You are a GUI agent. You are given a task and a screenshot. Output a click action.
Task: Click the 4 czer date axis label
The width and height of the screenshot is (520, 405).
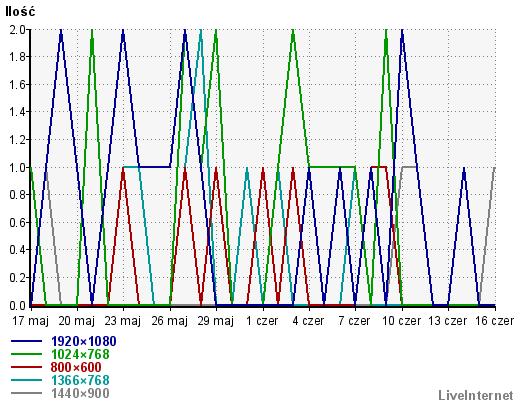click(x=308, y=321)
